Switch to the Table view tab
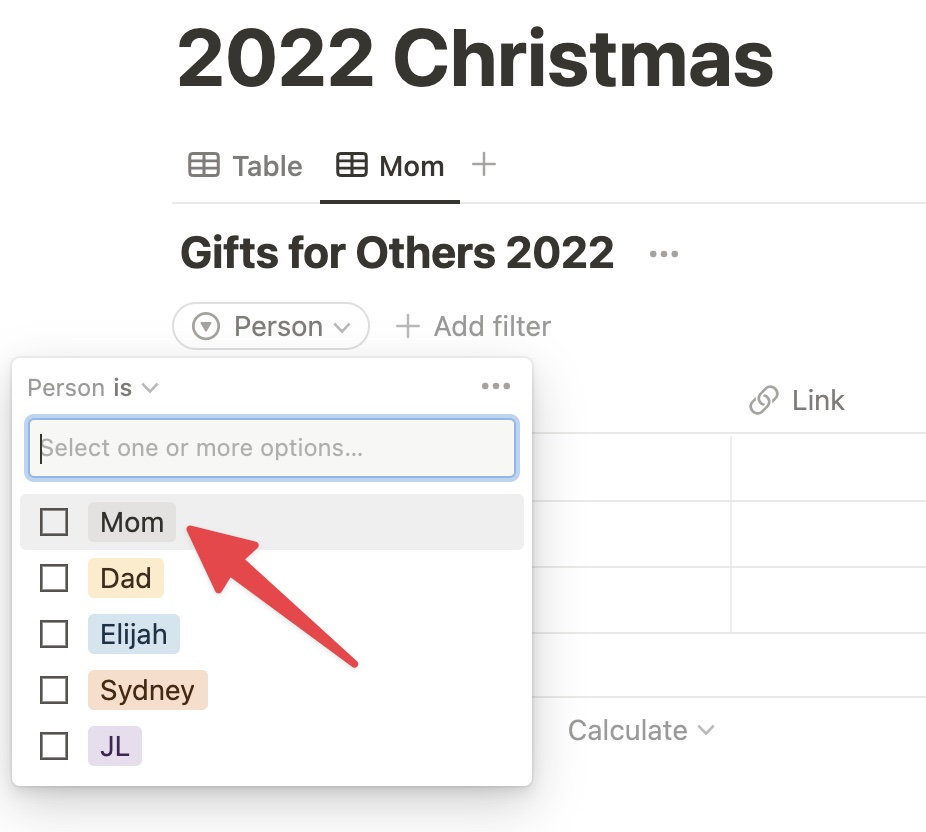926x832 pixels. pyautogui.click(x=245, y=166)
